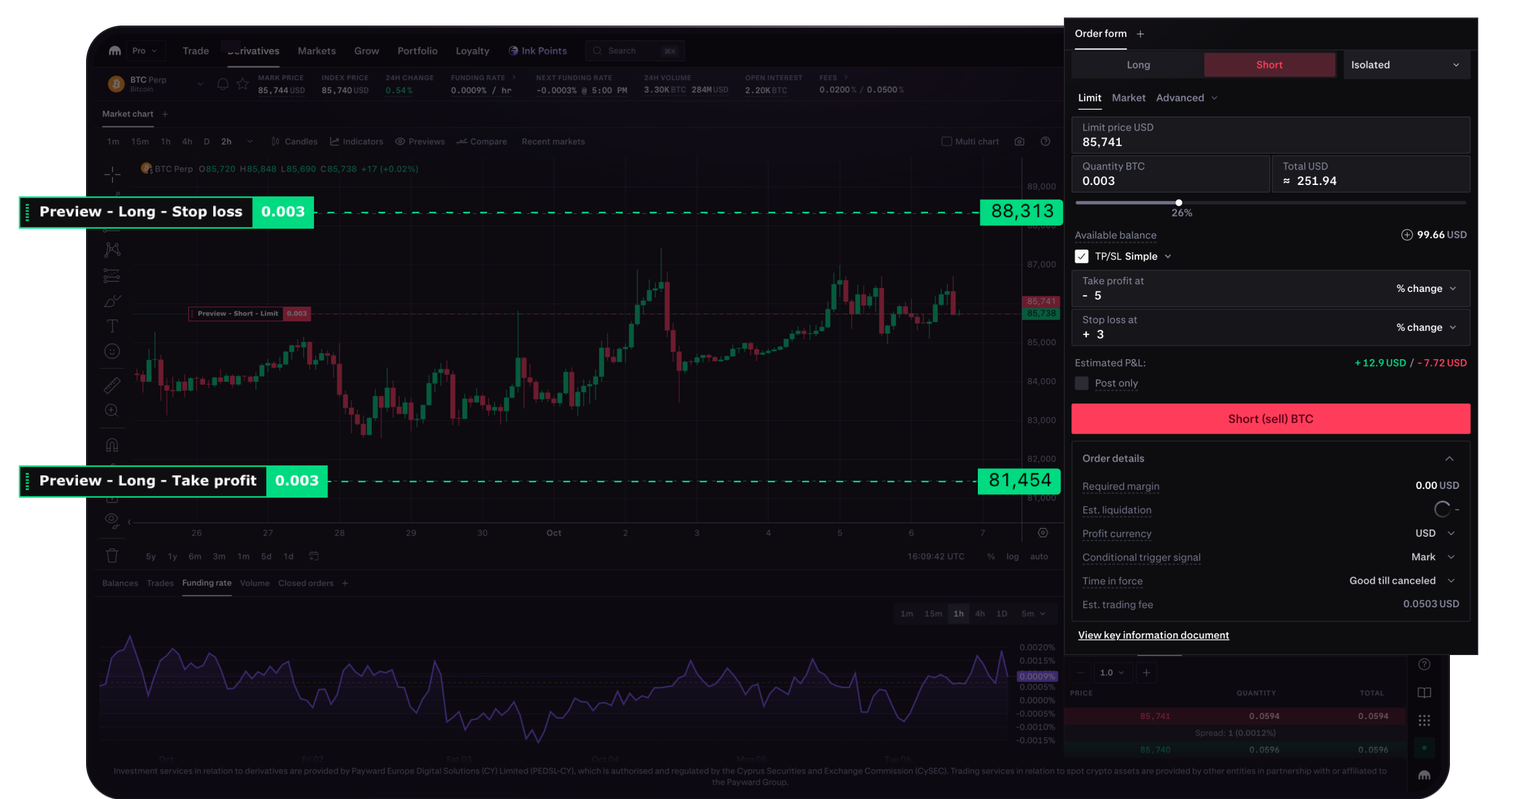Open the apps grid icon in sidebar

1424,720
